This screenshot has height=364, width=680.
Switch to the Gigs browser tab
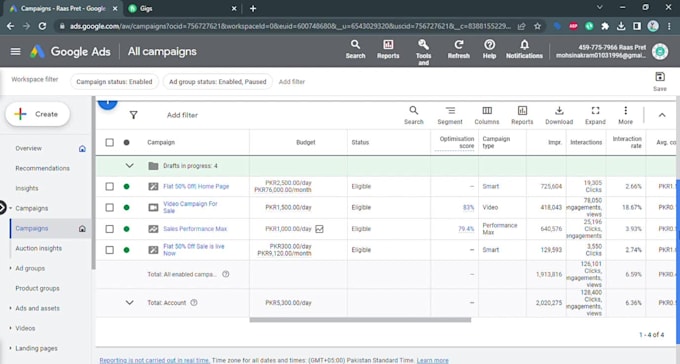182,8
